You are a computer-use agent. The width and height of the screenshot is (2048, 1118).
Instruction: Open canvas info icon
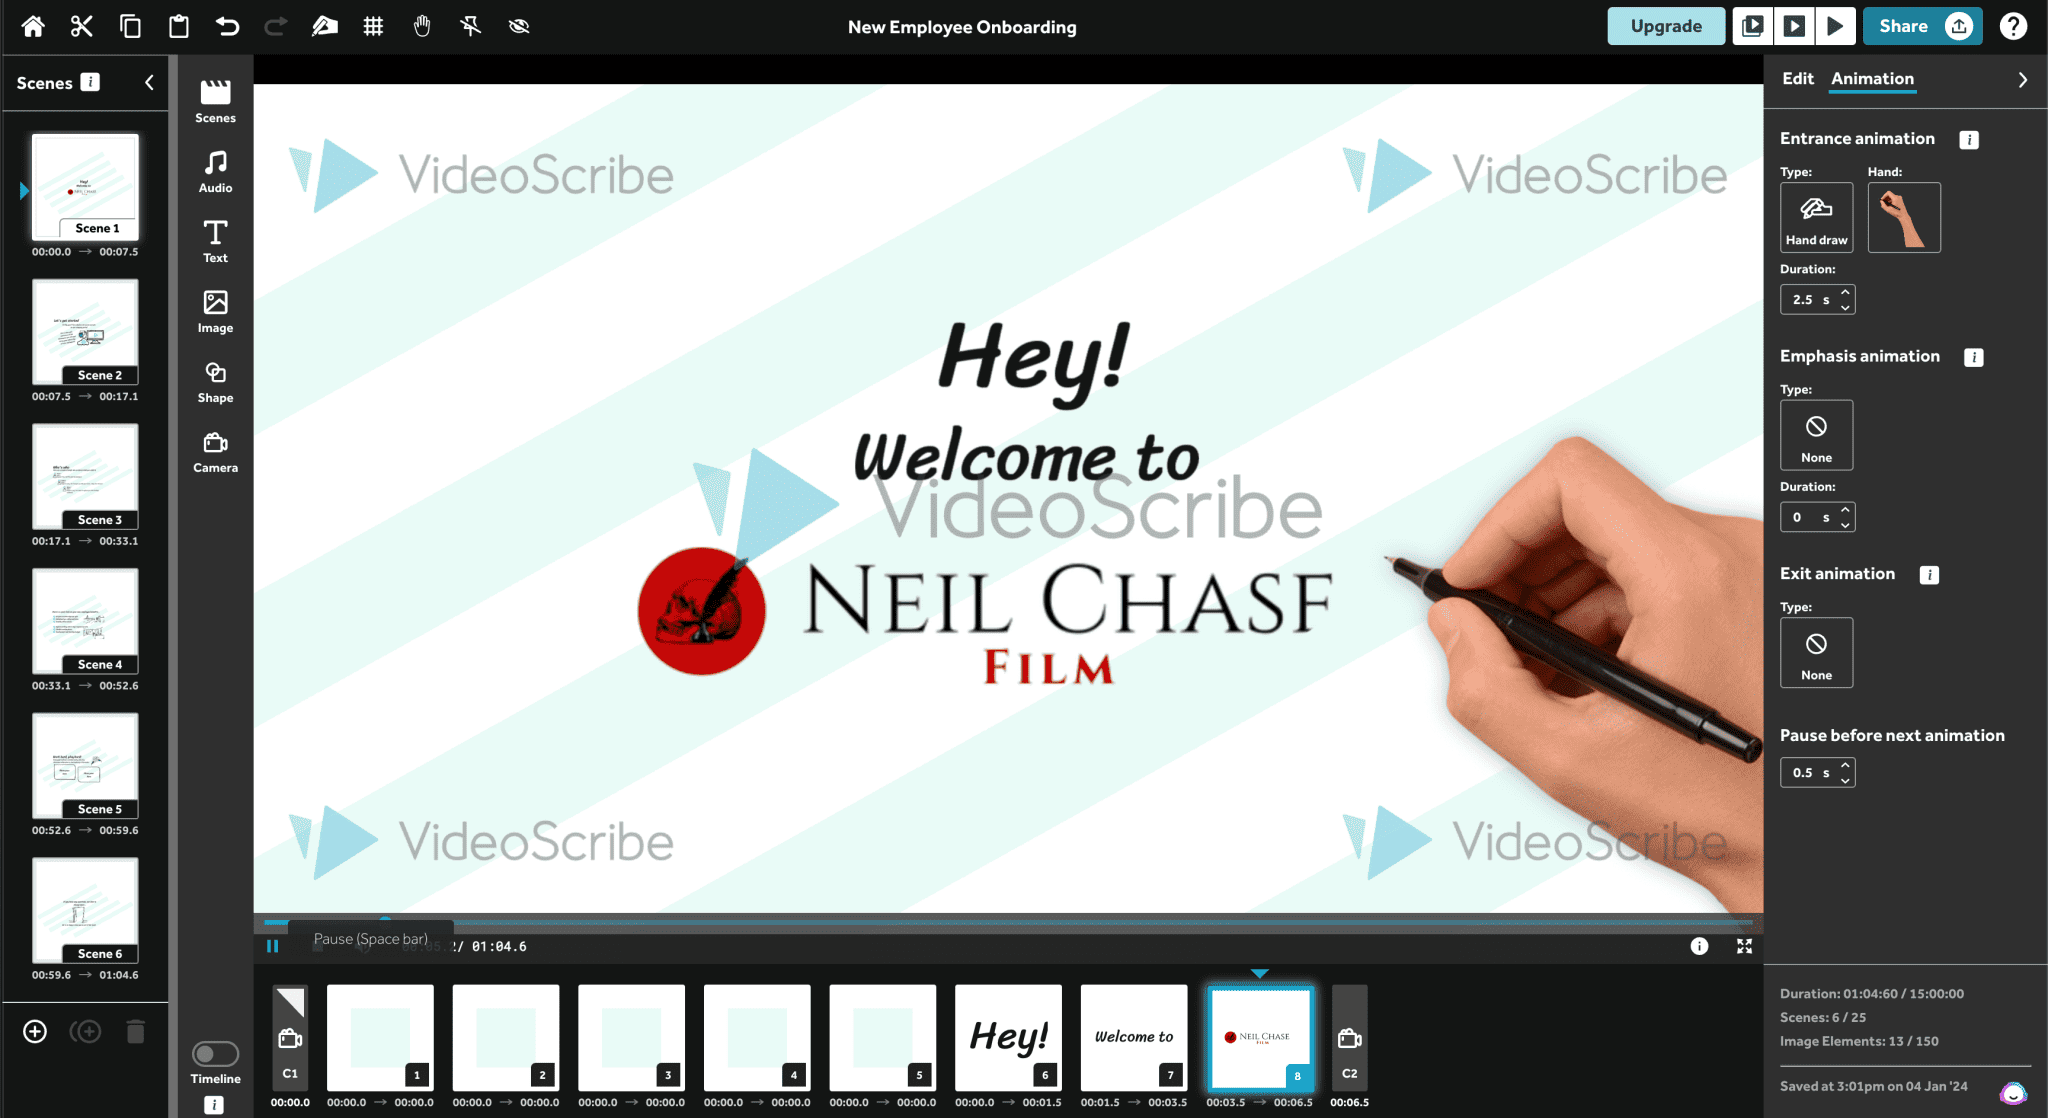click(1699, 946)
